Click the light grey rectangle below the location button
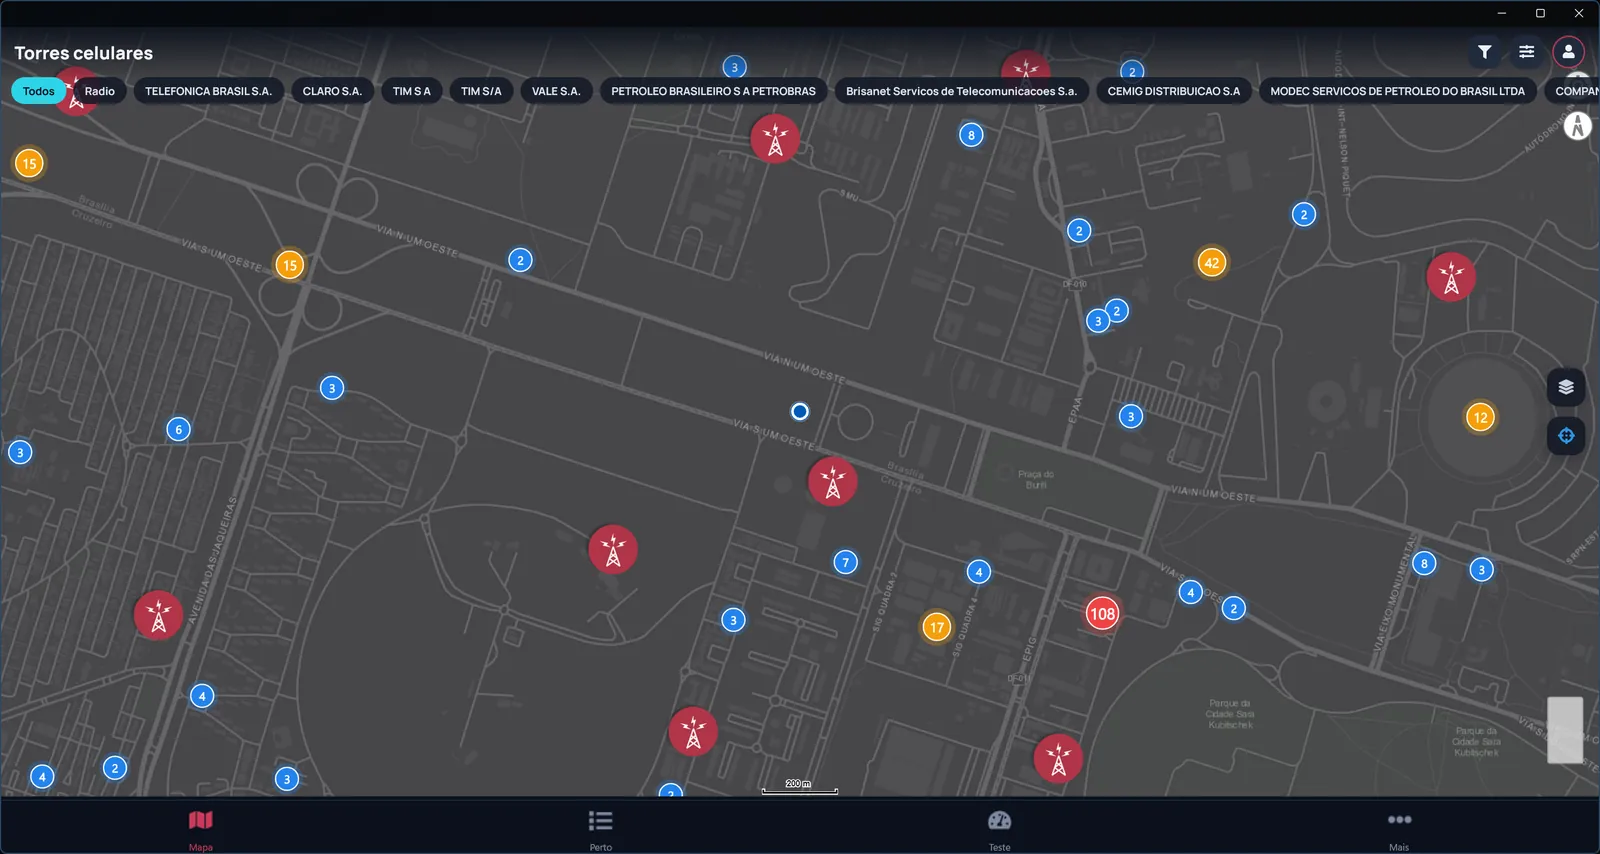This screenshot has height=854, width=1600. (x=1565, y=730)
